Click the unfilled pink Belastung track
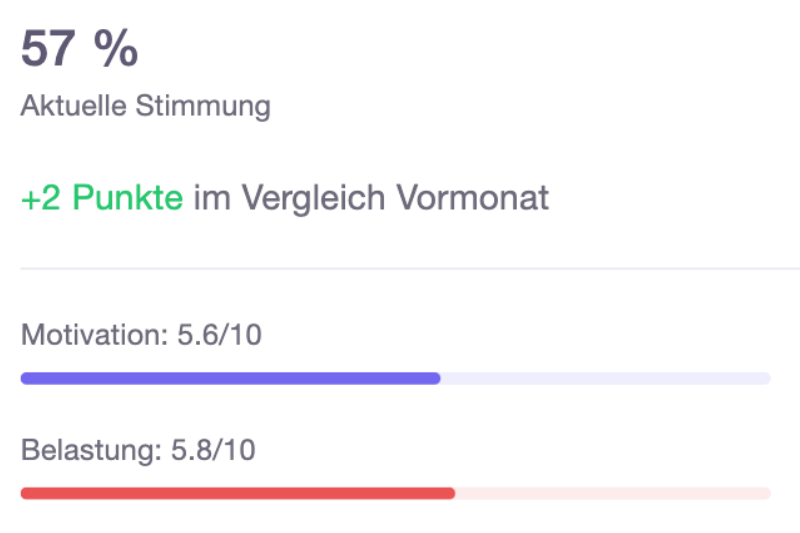800x533 pixels. [x=613, y=493]
